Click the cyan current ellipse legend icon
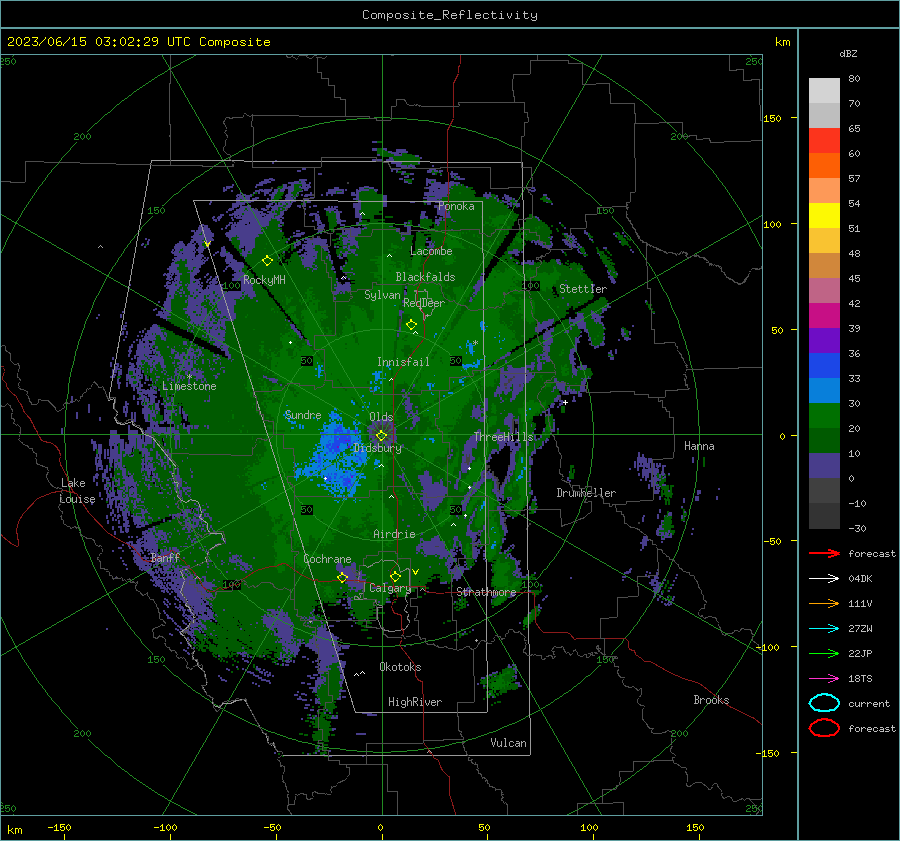 pyautogui.click(x=824, y=703)
